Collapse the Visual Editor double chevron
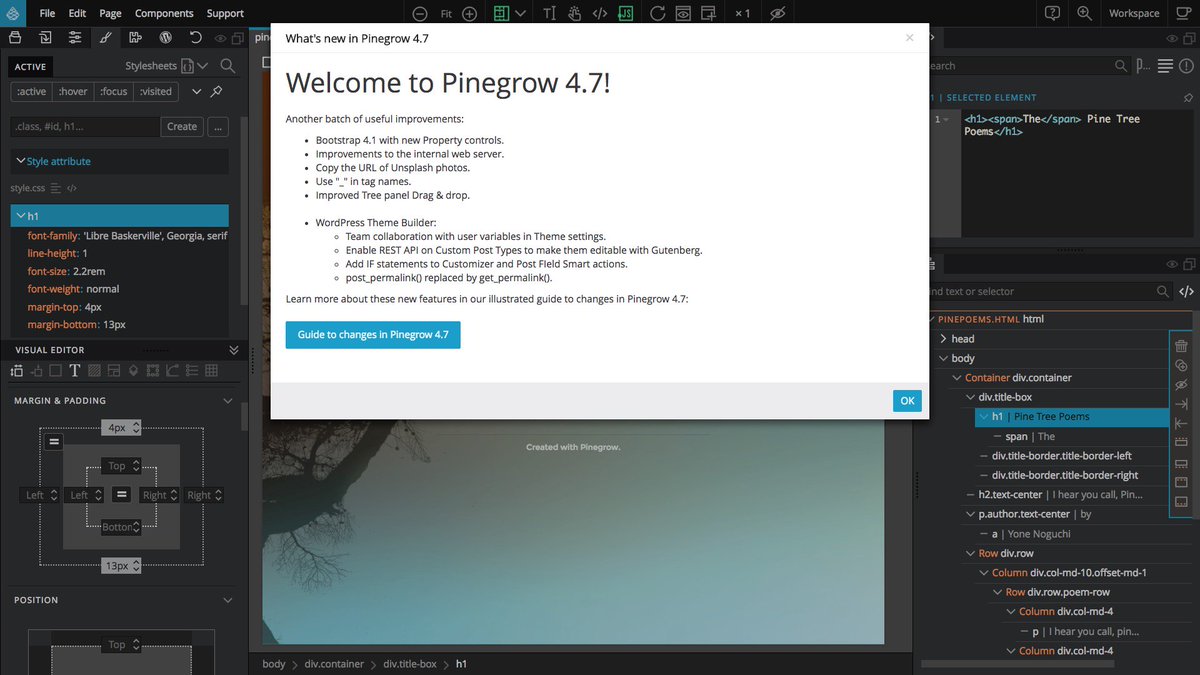 pyautogui.click(x=234, y=350)
